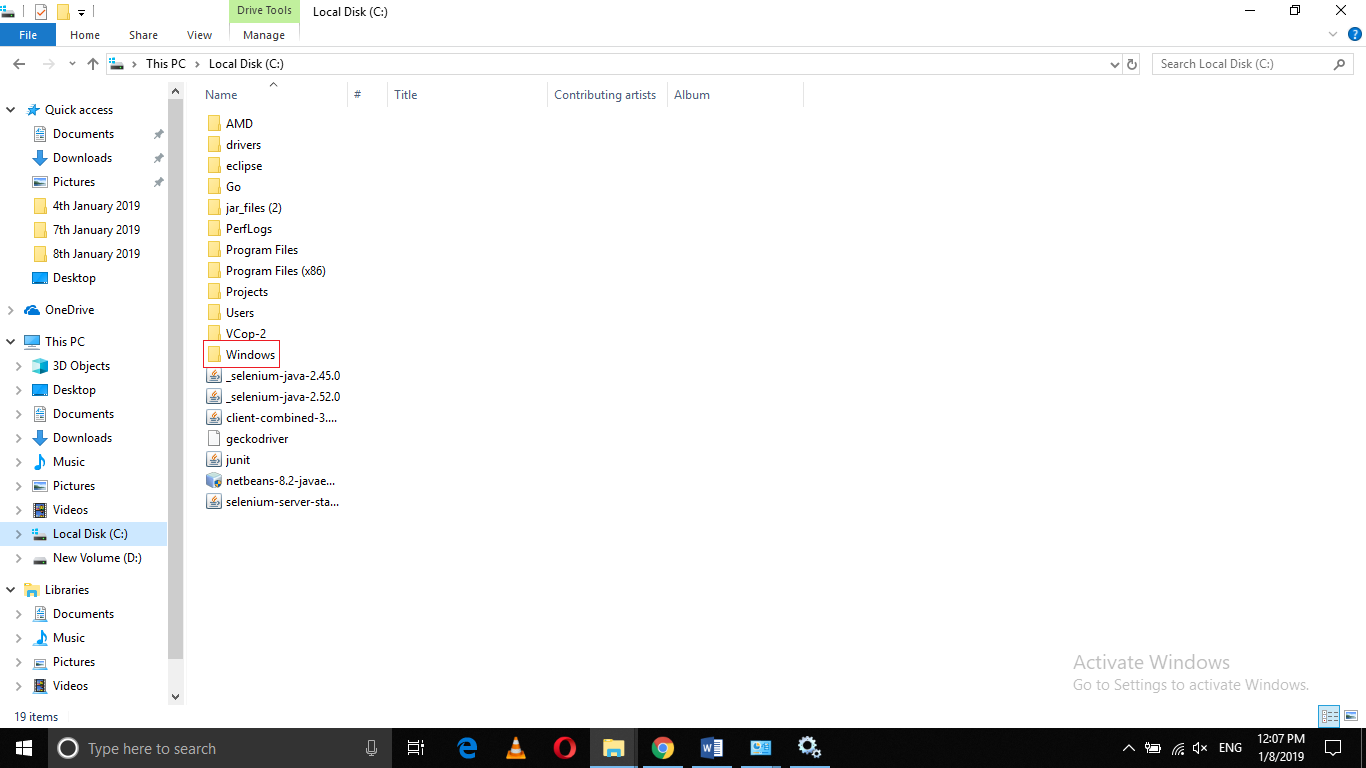Click the search magnifier in the search box

click(x=1340, y=63)
